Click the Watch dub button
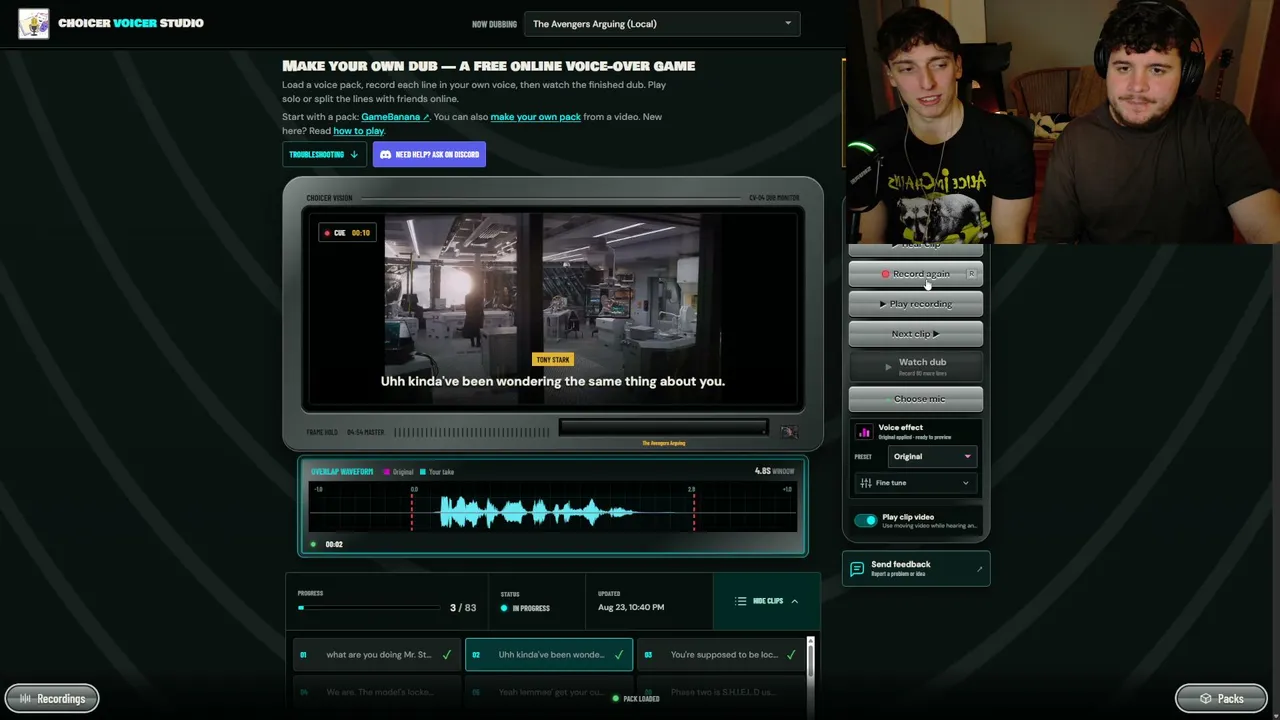 tap(916, 366)
